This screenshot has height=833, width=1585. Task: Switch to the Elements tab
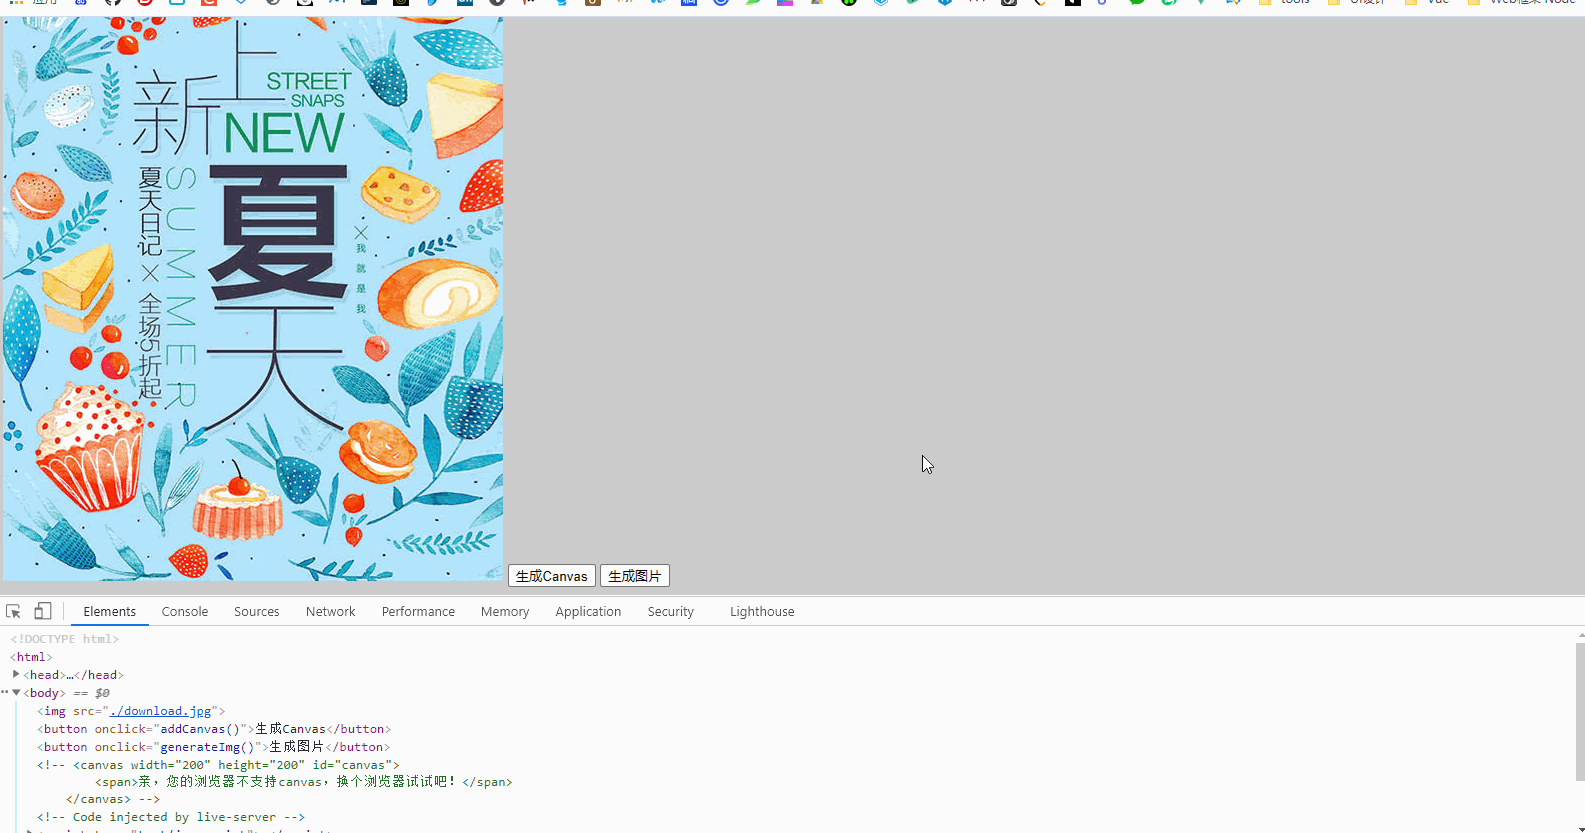click(110, 611)
